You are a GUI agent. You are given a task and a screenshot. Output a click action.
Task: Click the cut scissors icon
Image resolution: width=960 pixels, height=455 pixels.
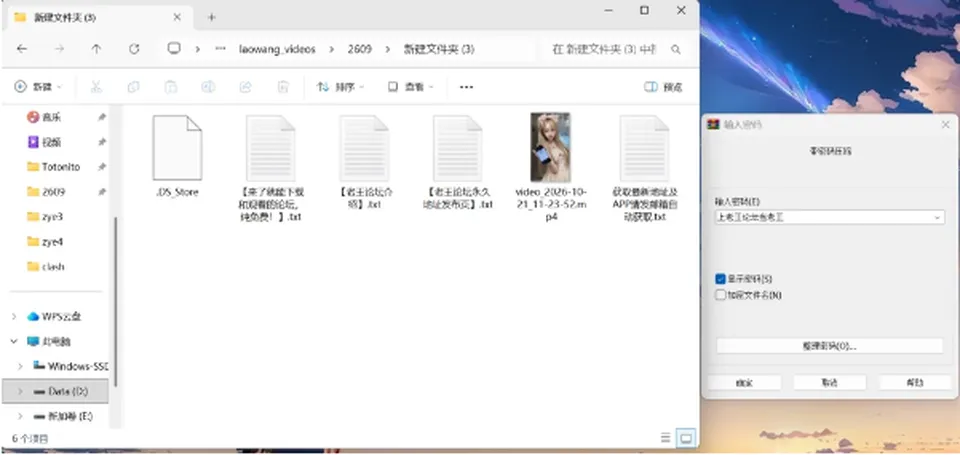pos(96,87)
